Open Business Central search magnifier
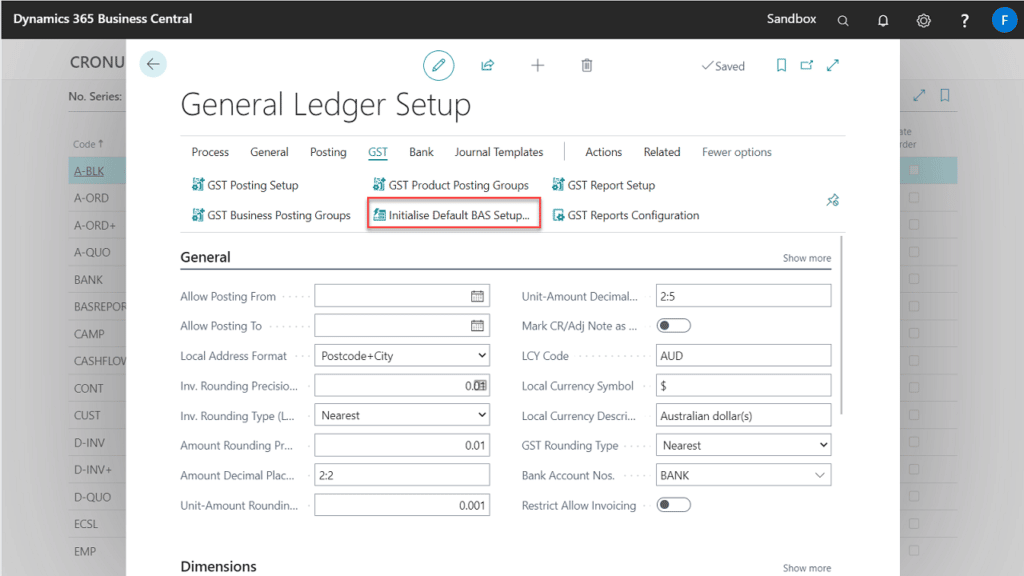 (x=843, y=19)
